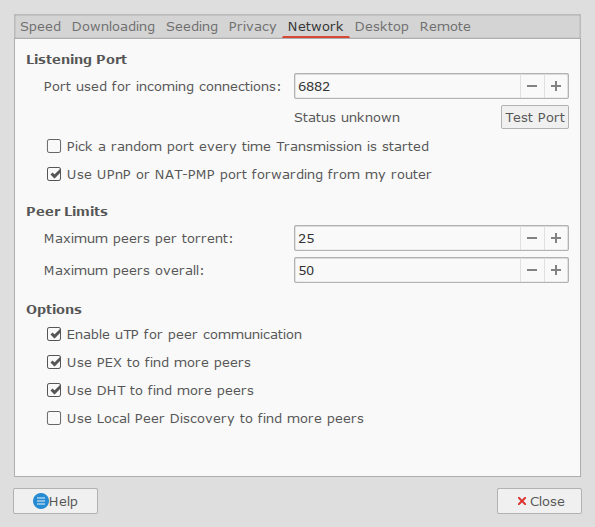The image size is (595, 527).
Task: Enable picking a random port on startup
Action: pos(54,146)
